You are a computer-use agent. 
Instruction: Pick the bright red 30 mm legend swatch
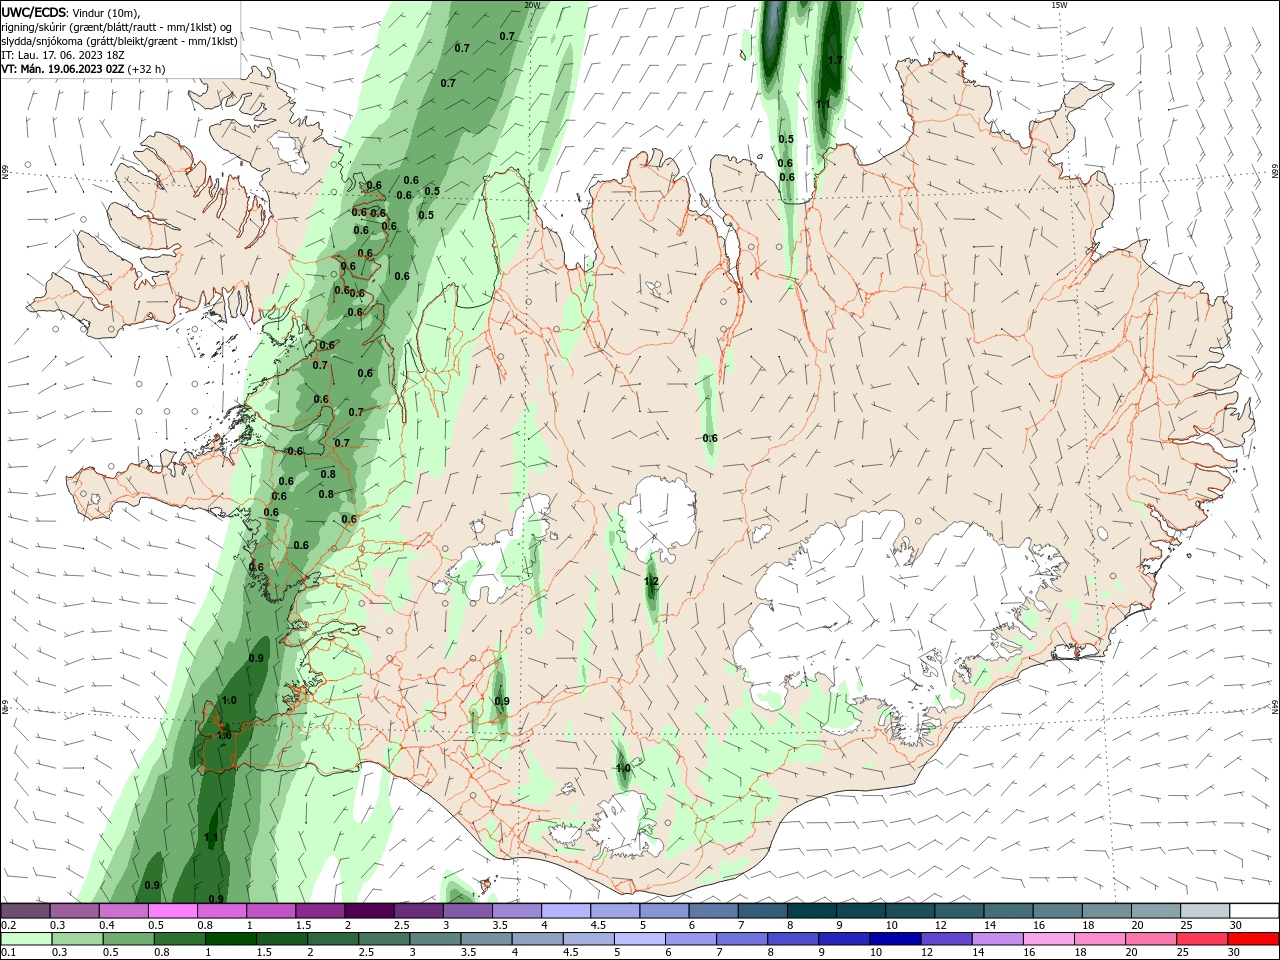(x=1253, y=938)
